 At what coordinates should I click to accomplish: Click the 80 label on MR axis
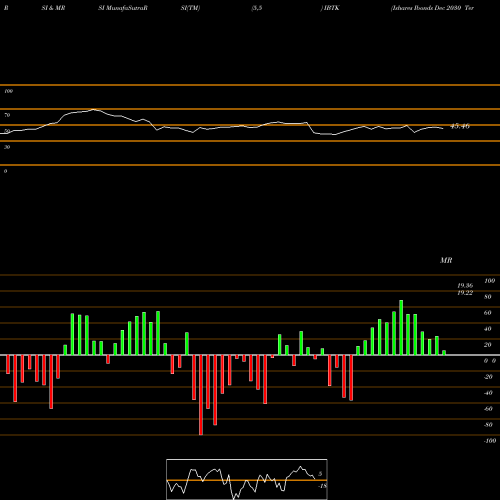point(488,297)
